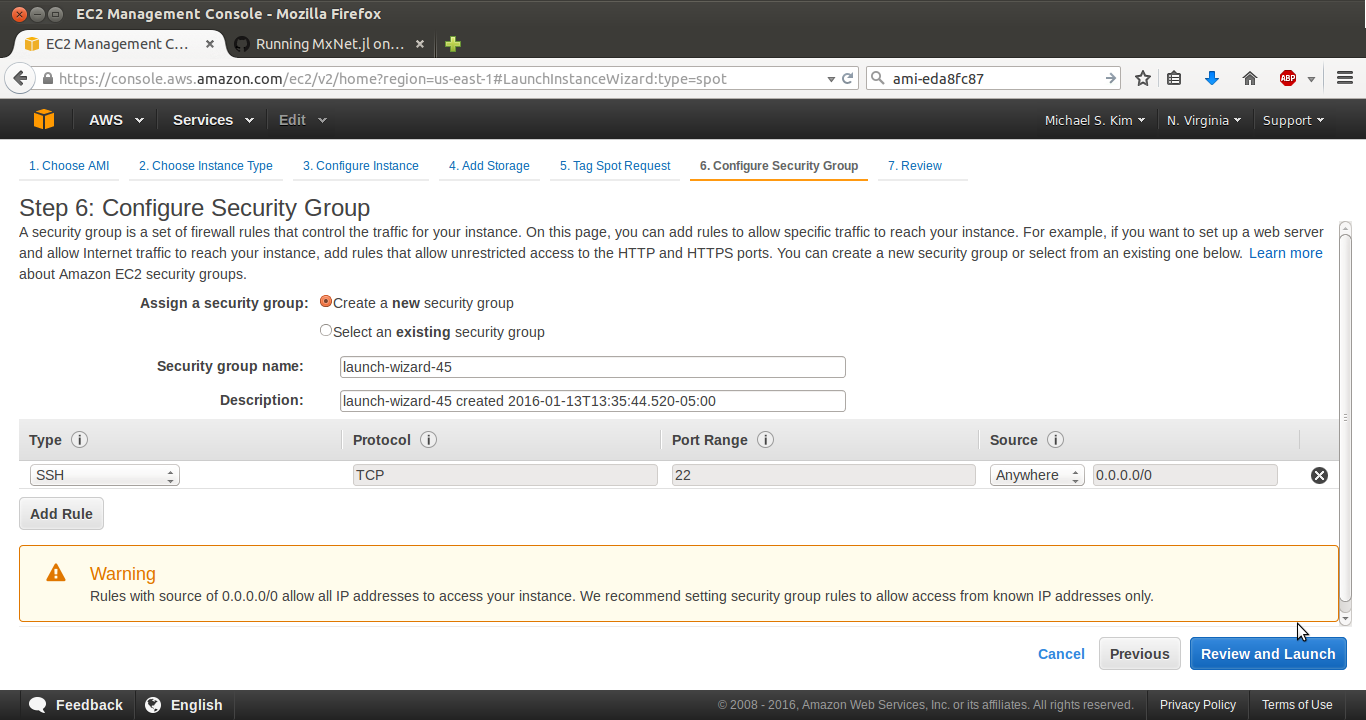Viewport: 1366px width, 720px height.
Task: Click the Previous button
Action: click(x=1140, y=654)
